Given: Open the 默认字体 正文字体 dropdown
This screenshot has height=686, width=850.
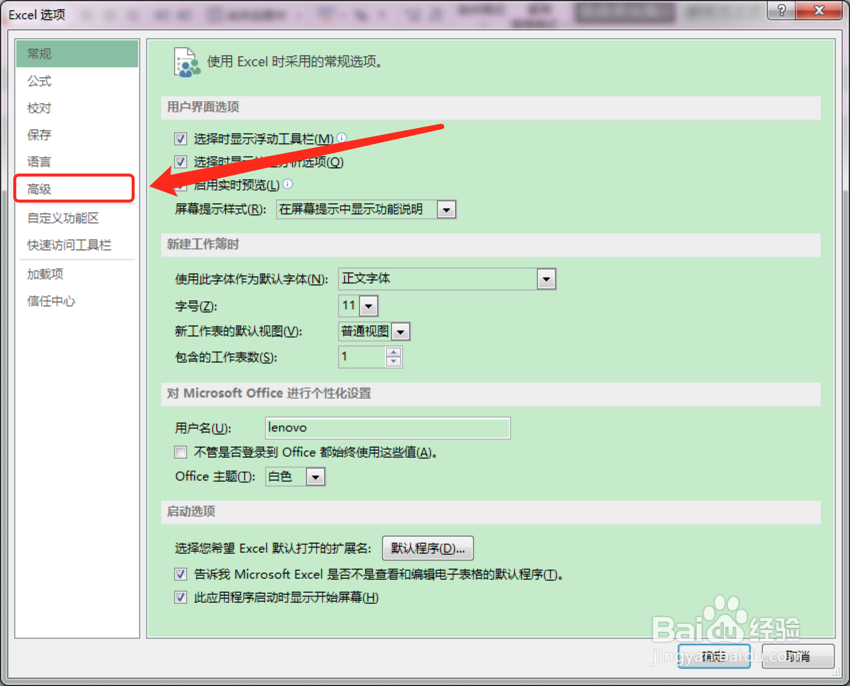Looking at the screenshot, I should click(546, 279).
